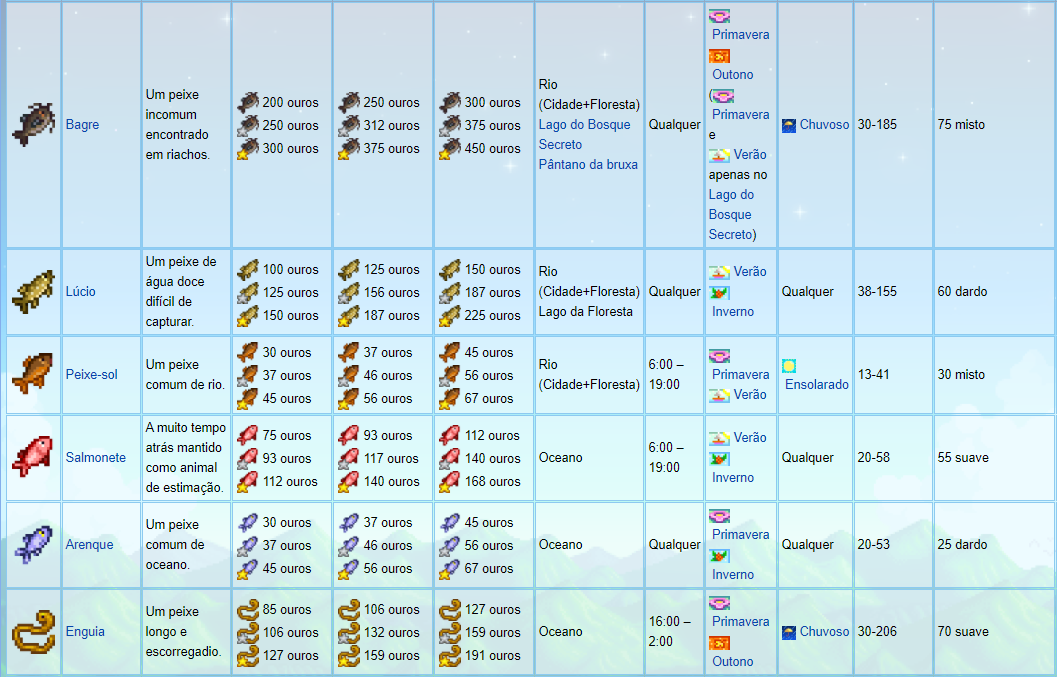Image resolution: width=1057 pixels, height=677 pixels.
Task: Click the rain icon beside Chuvoso in Enguia row
Action: pos(789,632)
